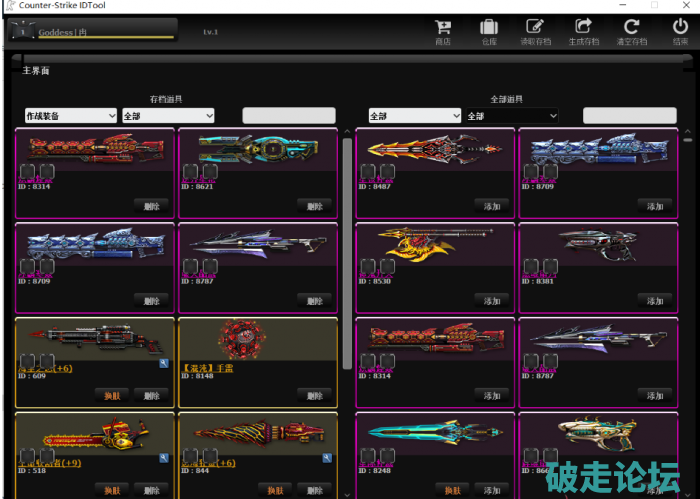Open the 仓库 warehouse briefcase icon
700x499 pixels.
tap(488, 28)
